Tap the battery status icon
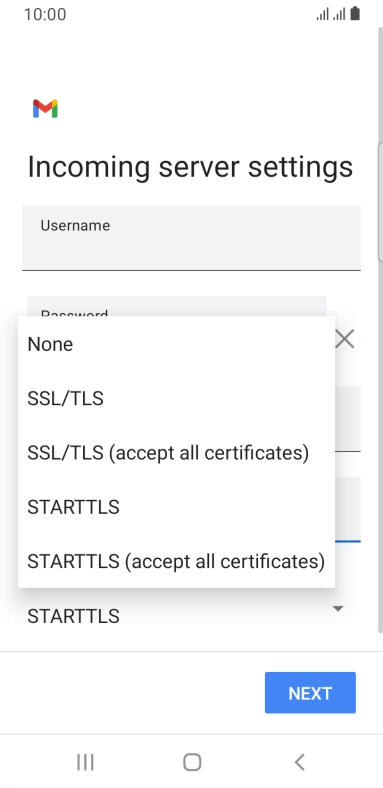The height and width of the screenshot is (788, 383). click(x=355, y=14)
